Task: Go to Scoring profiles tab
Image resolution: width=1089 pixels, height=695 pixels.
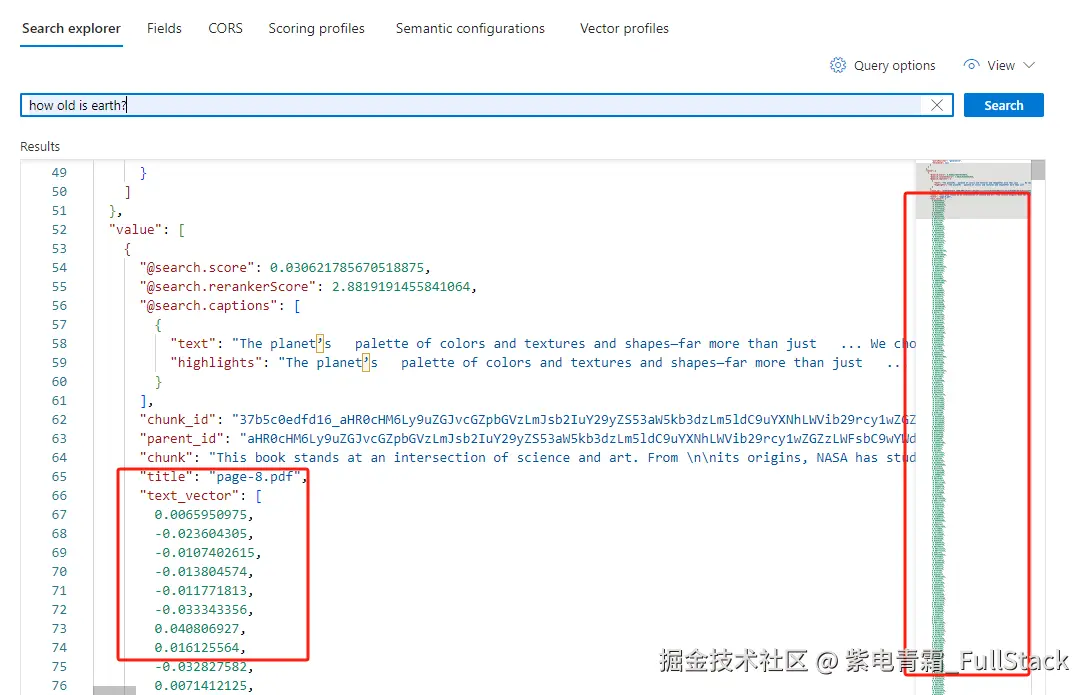Action: tap(317, 28)
